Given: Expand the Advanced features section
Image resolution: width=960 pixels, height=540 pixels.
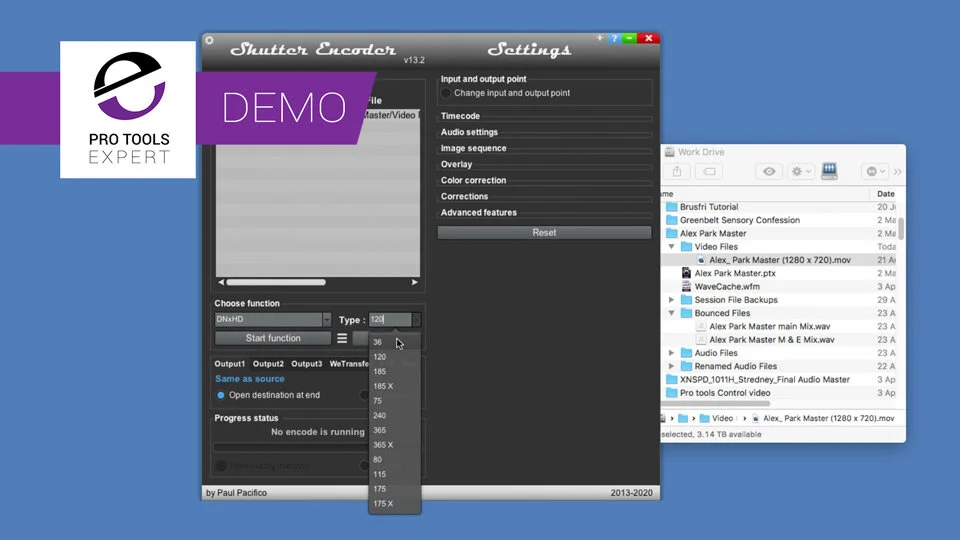Looking at the screenshot, I should click(x=479, y=212).
